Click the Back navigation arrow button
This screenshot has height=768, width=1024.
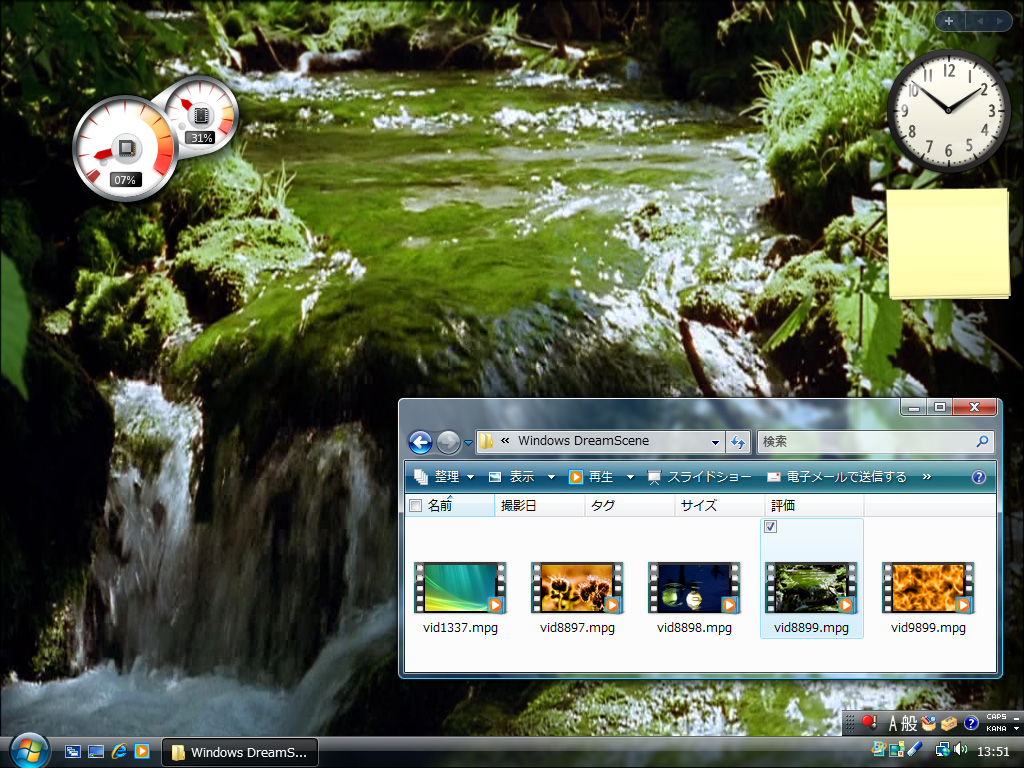pos(420,442)
